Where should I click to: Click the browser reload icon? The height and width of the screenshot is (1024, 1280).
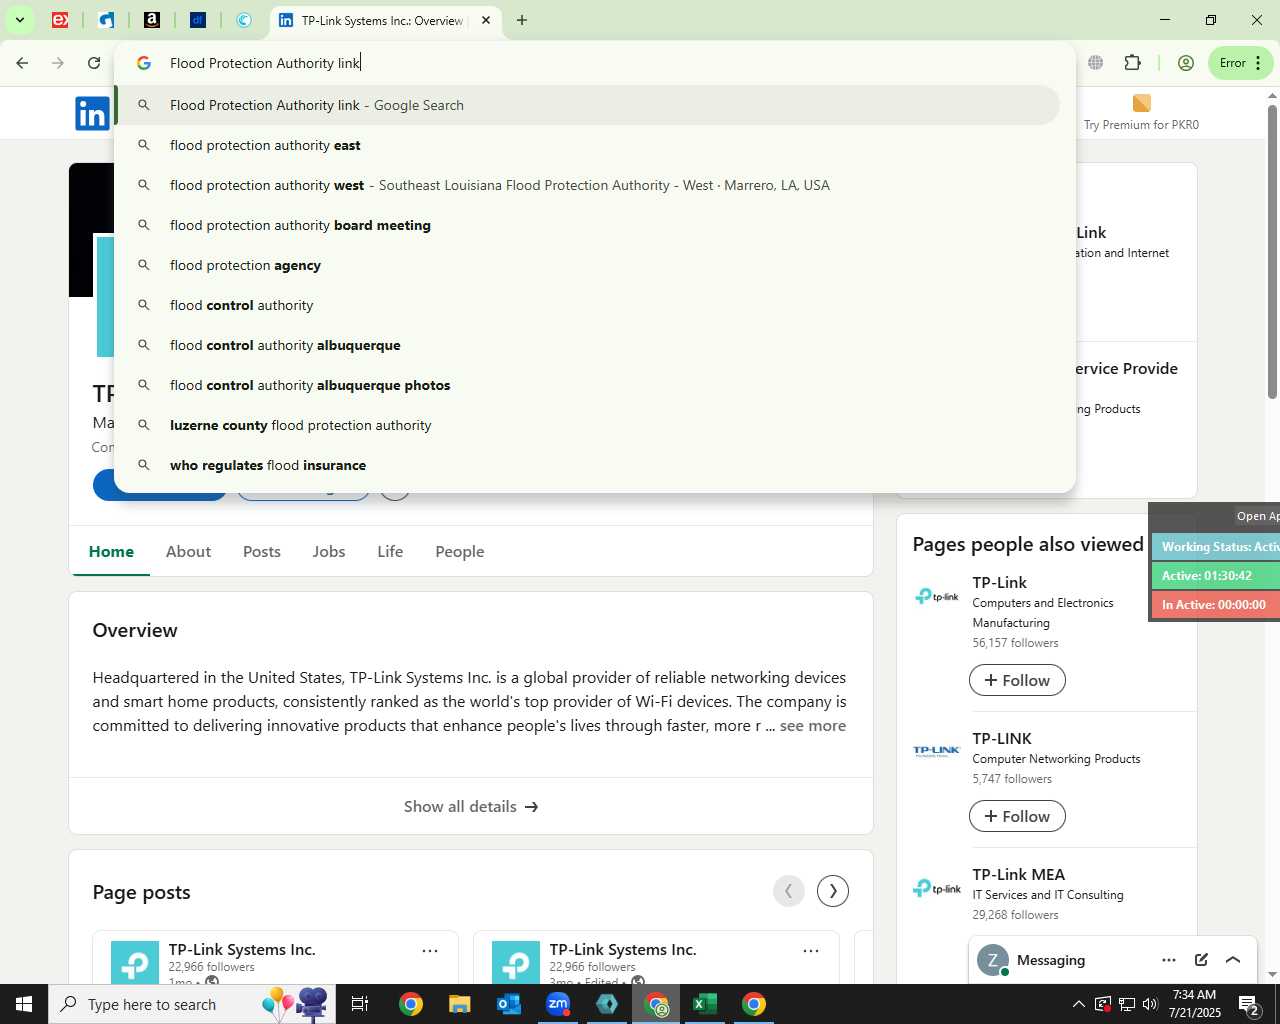pyautogui.click(x=94, y=63)
